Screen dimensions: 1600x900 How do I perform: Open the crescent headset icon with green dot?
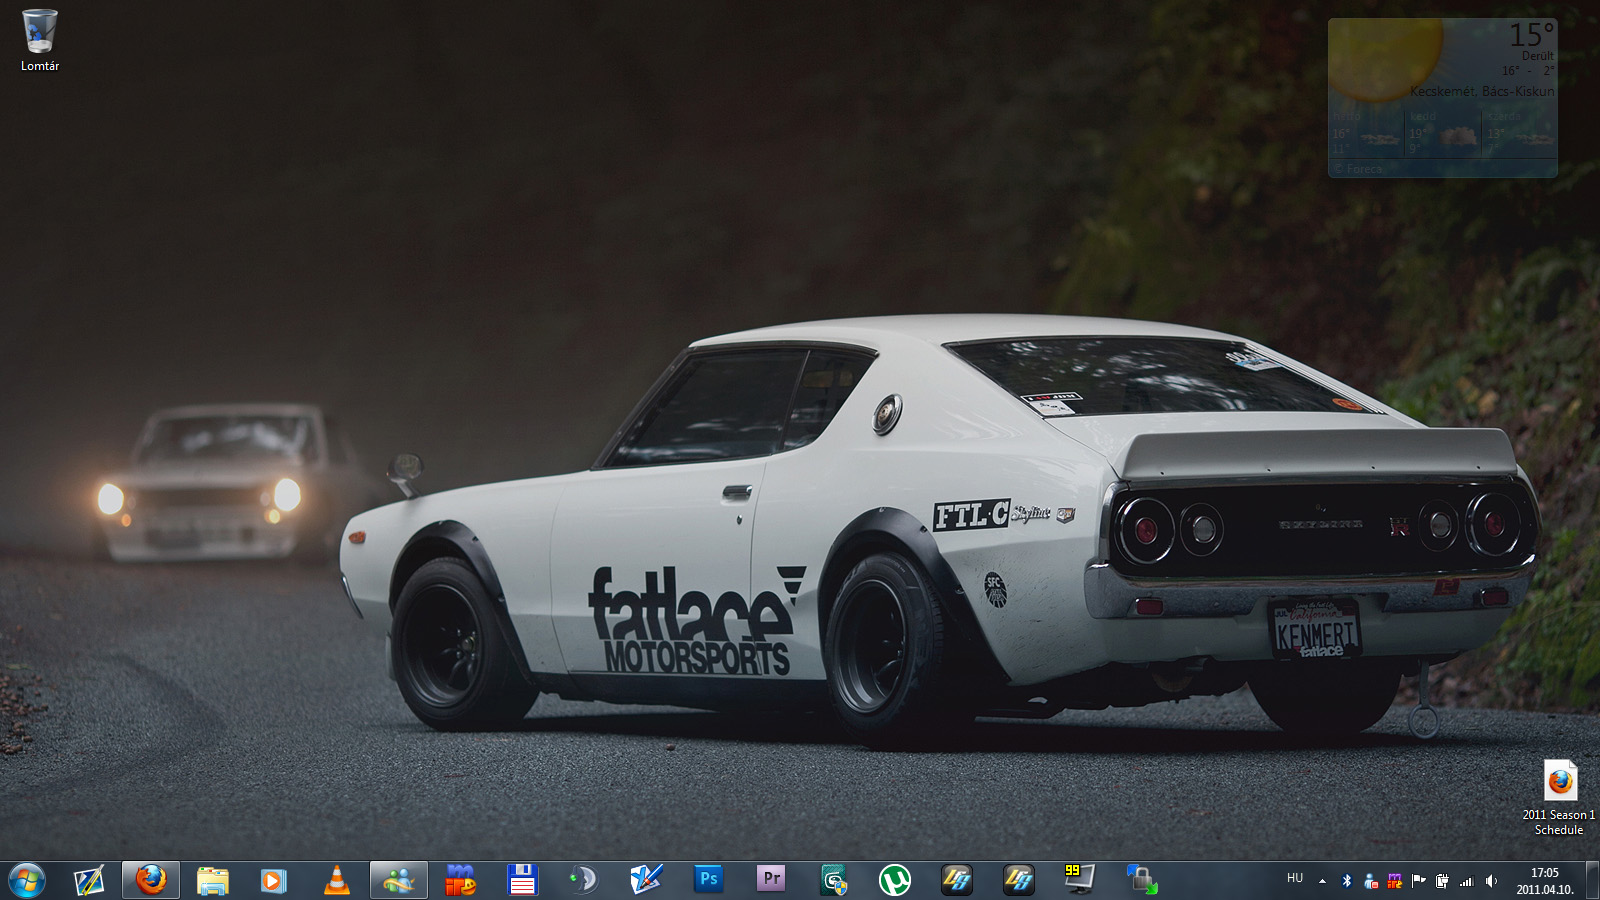point(583,880)
